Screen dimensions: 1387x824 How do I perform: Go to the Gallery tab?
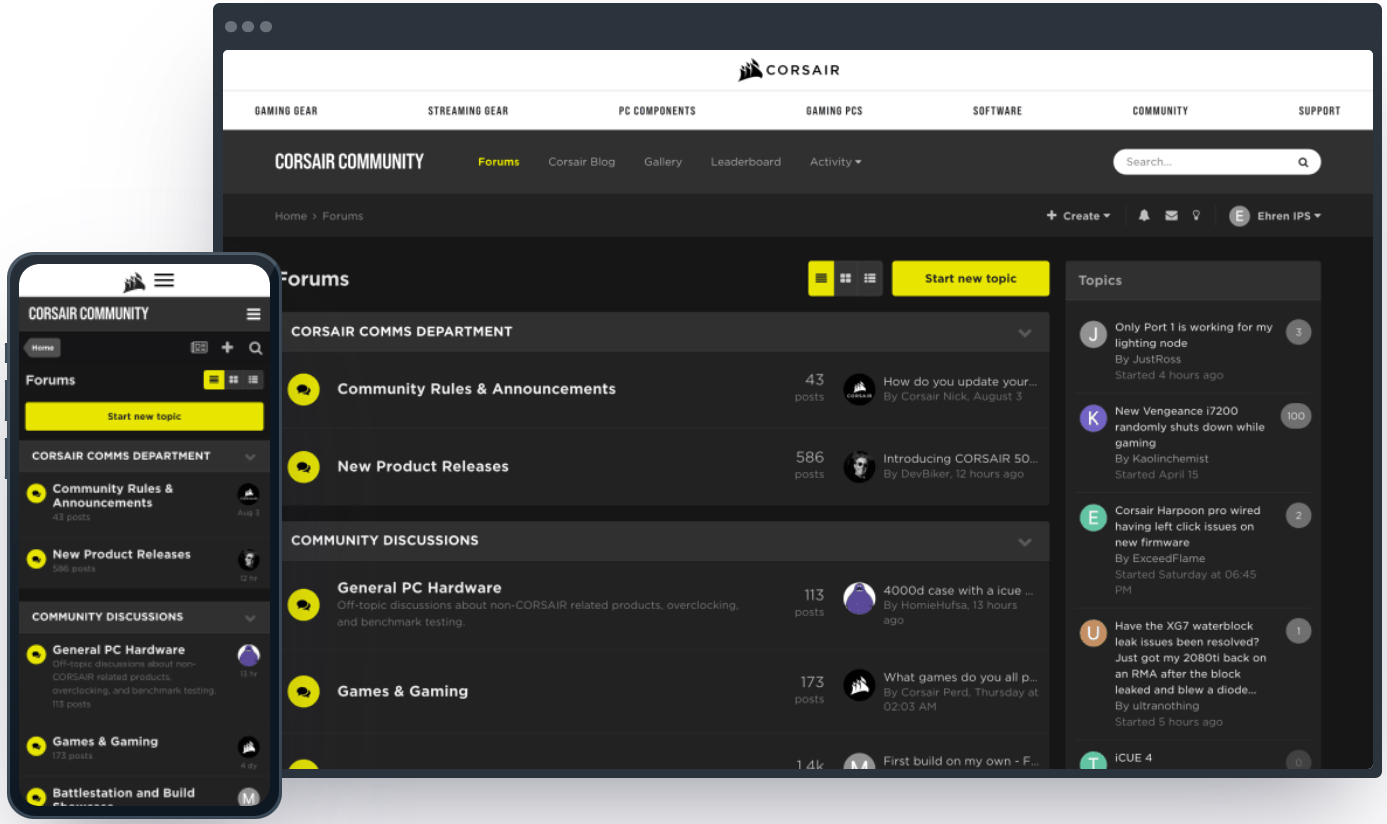[x=663, y=162]
